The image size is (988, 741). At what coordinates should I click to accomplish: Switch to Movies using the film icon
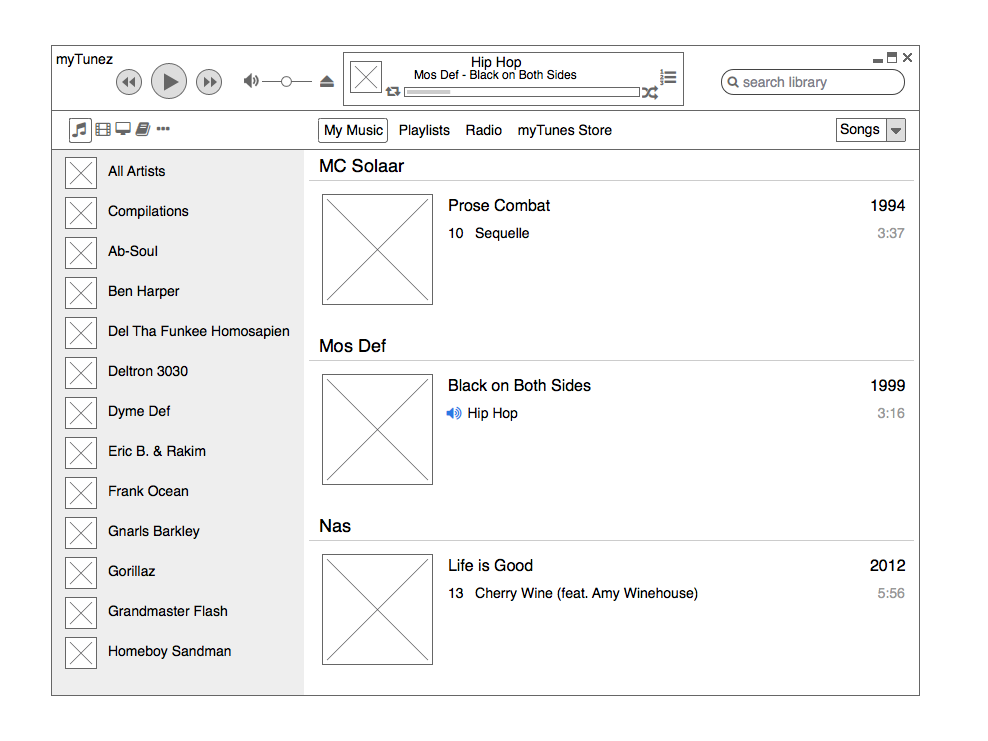pyautogui.click(x=102, y=129)
